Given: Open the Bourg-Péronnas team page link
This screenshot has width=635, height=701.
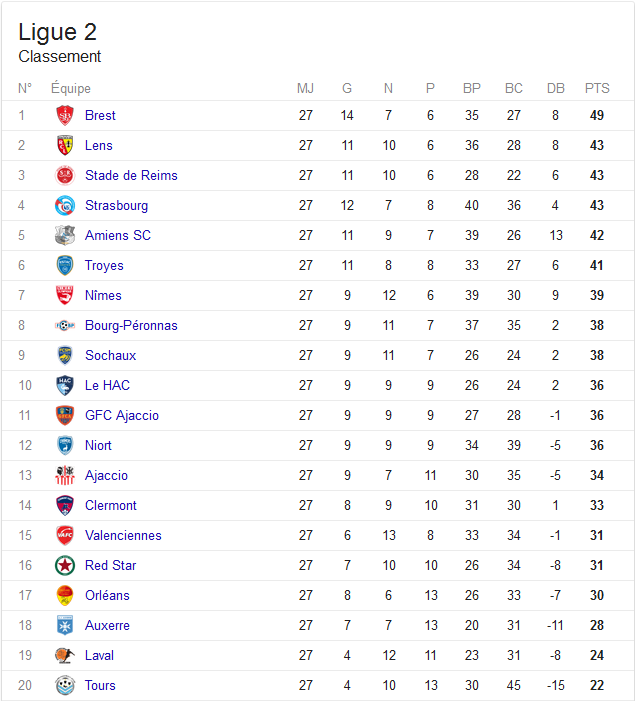Looking at the screenshot, I should tap(131, 325).
